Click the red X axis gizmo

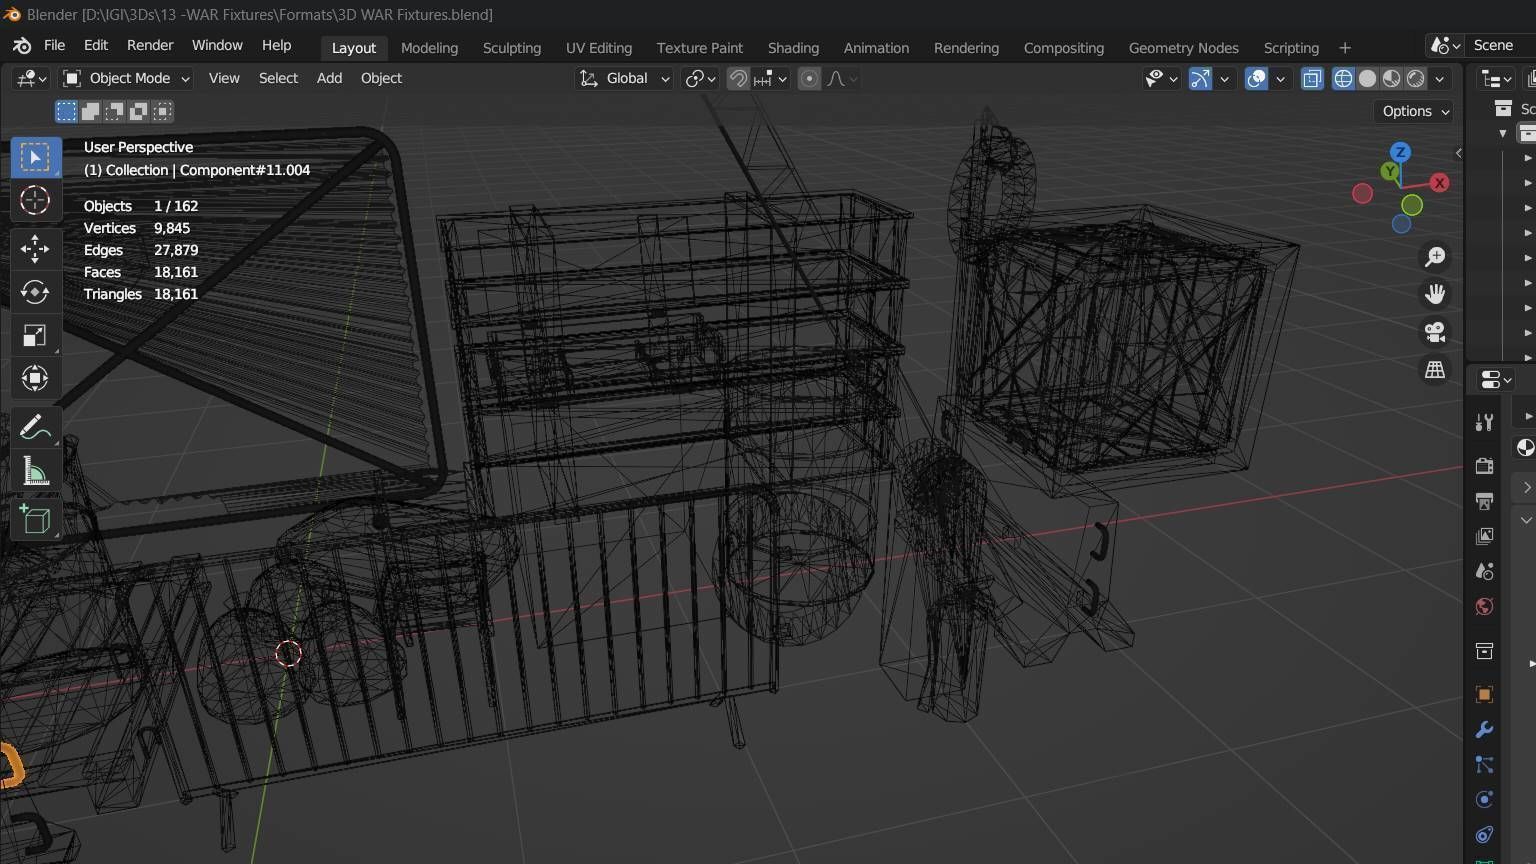point(1439,182)
